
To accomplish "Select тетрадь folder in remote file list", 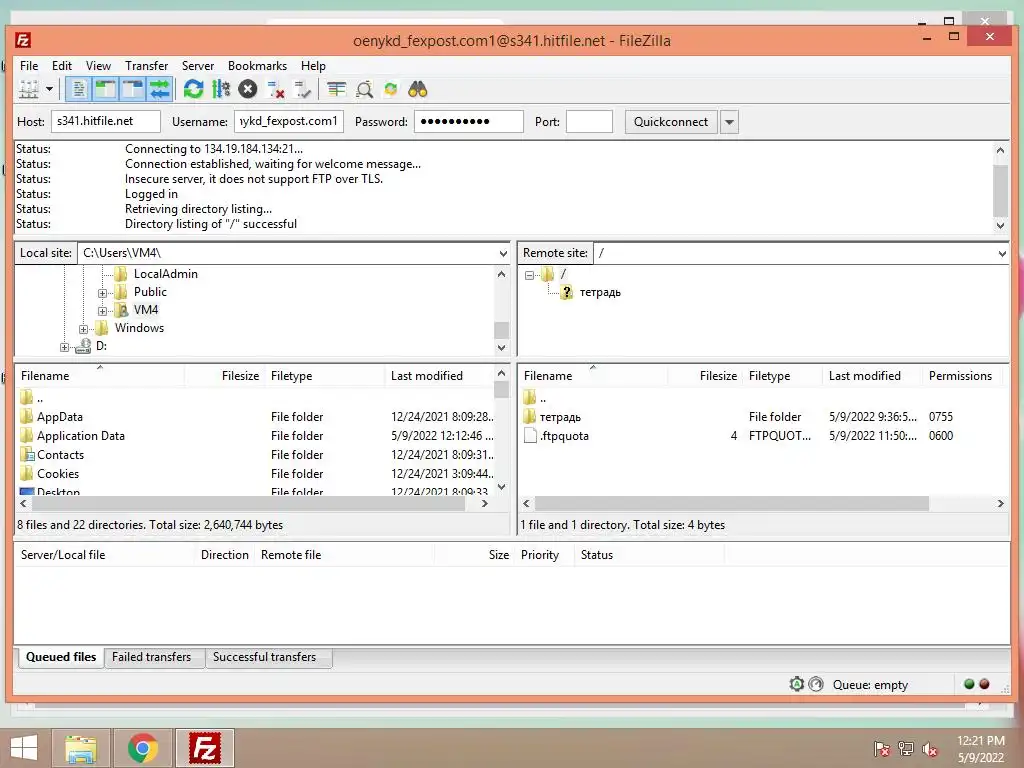I will tap(560, 417).
